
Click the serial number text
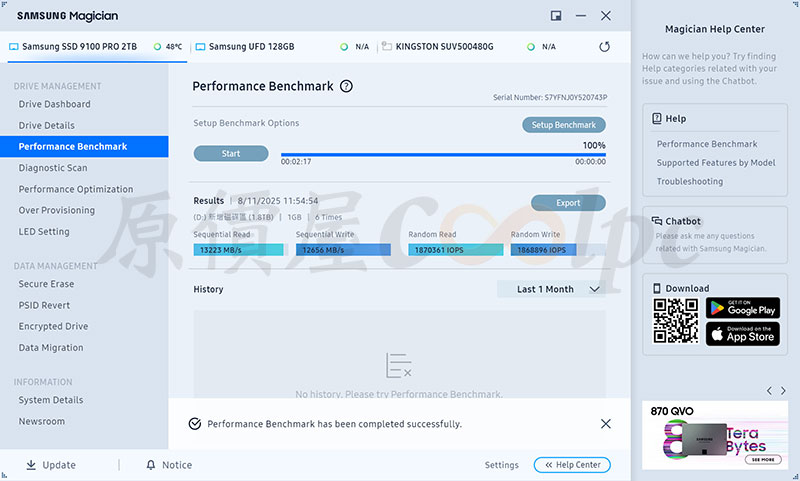tap(550, 97)
